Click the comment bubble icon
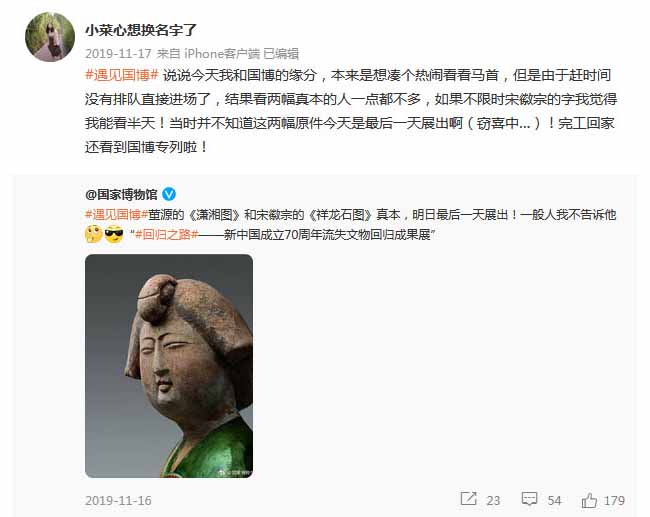Image resolution: width=650 pixels, height=517 pixels. coord(529,499)
